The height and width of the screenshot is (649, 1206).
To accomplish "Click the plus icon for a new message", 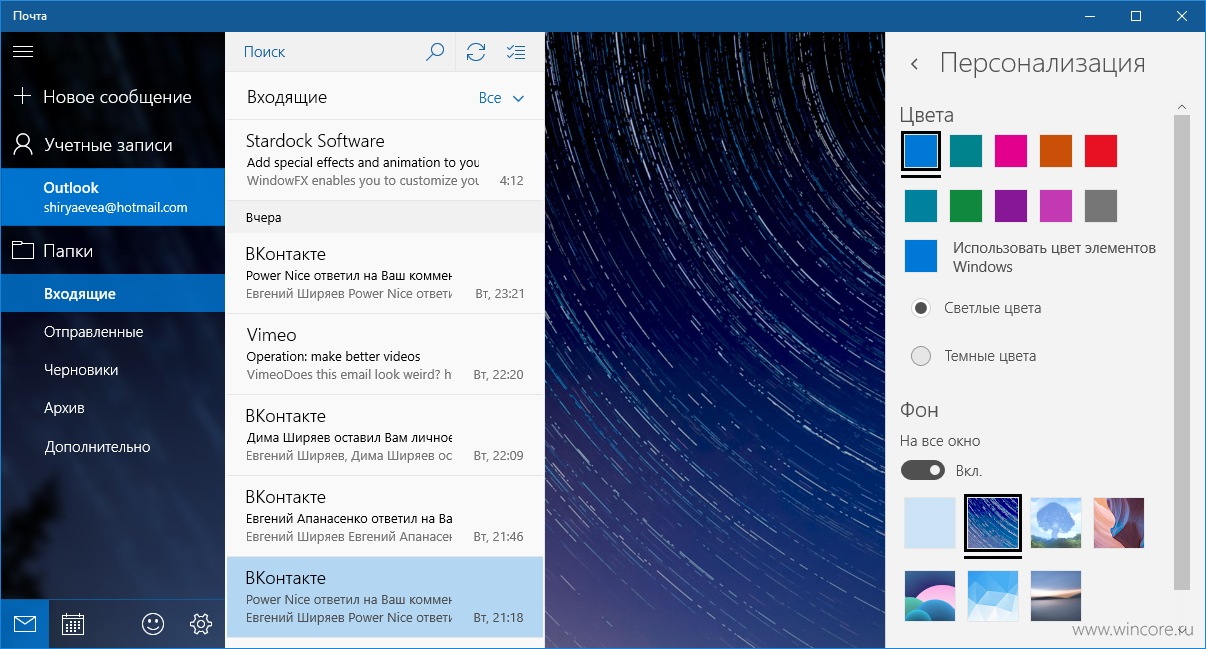I will [22, 97].
